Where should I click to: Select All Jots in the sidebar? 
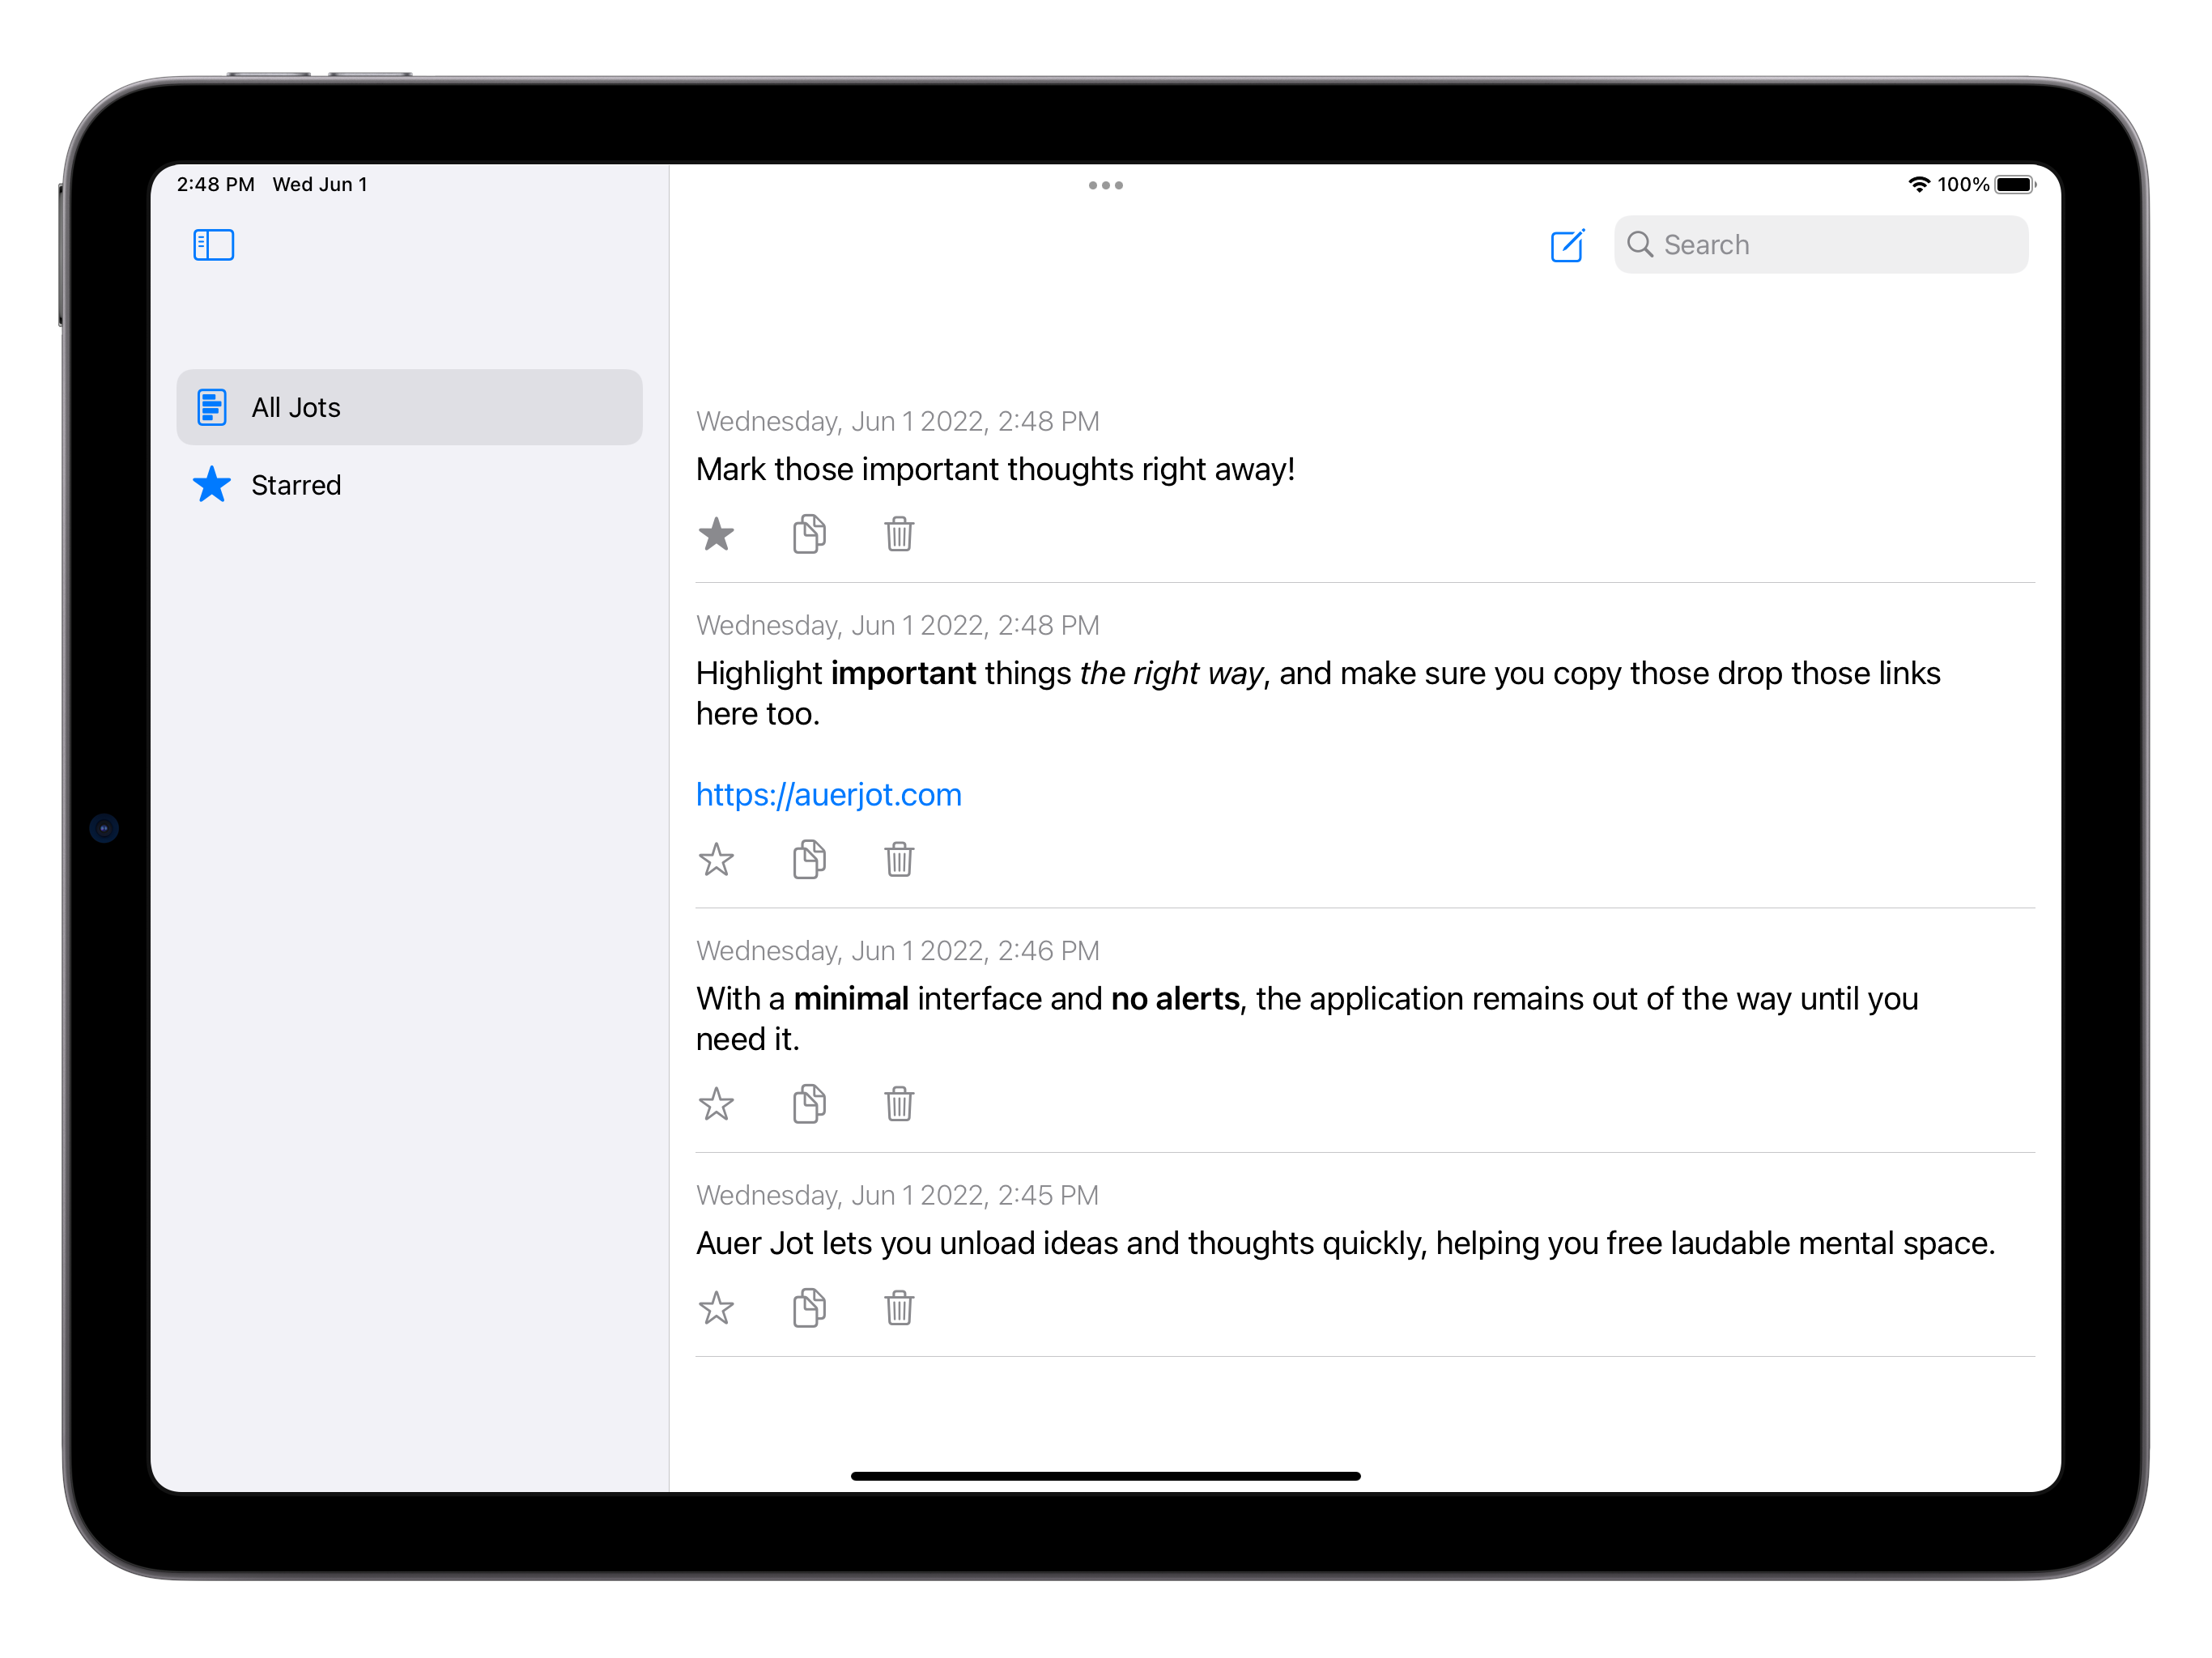(409, 407)
